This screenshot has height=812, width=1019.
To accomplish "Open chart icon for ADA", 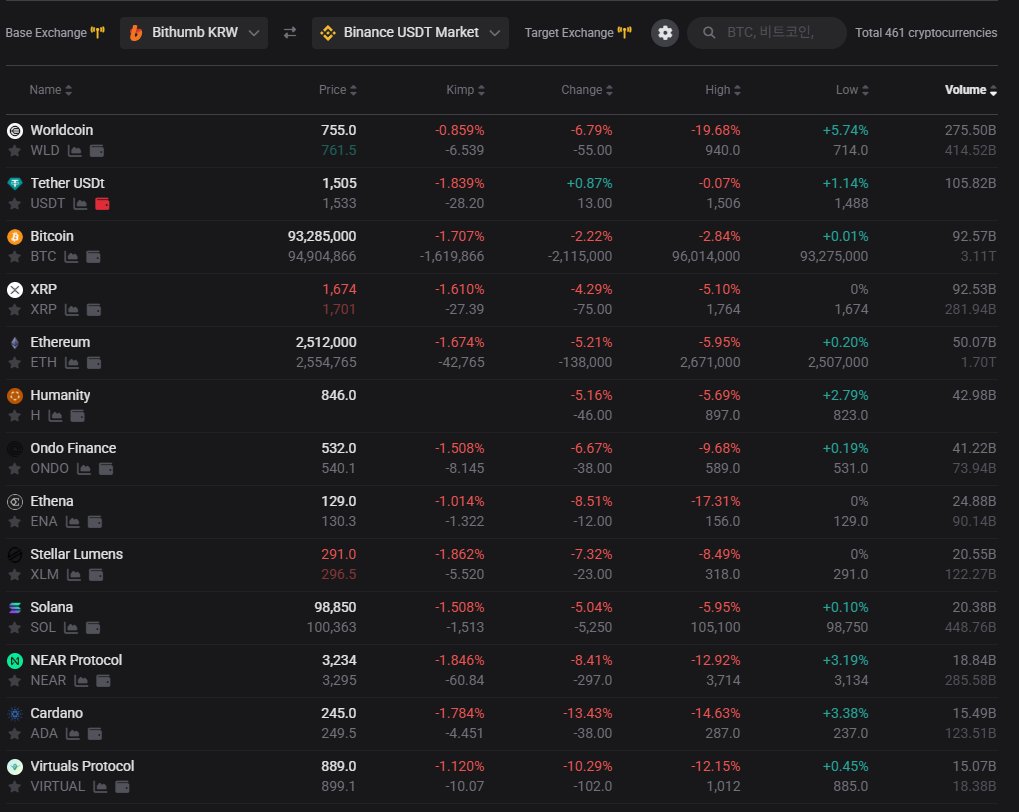I will coord(73,734).
